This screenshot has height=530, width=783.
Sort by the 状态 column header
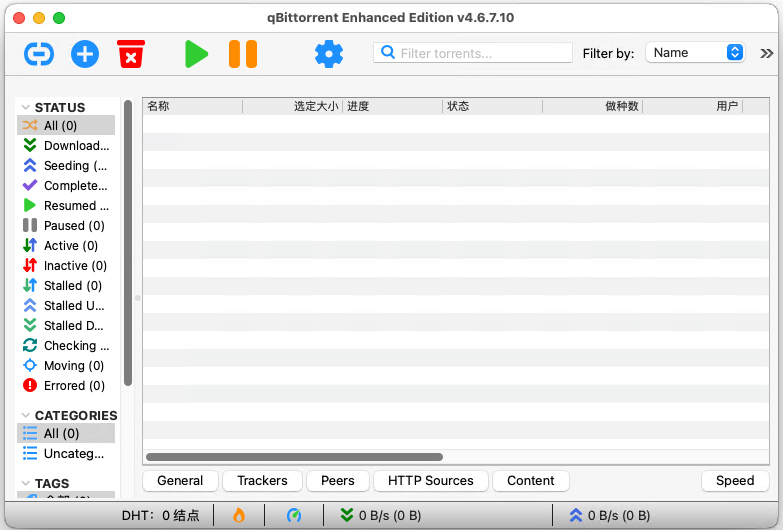tap(492, 106)
